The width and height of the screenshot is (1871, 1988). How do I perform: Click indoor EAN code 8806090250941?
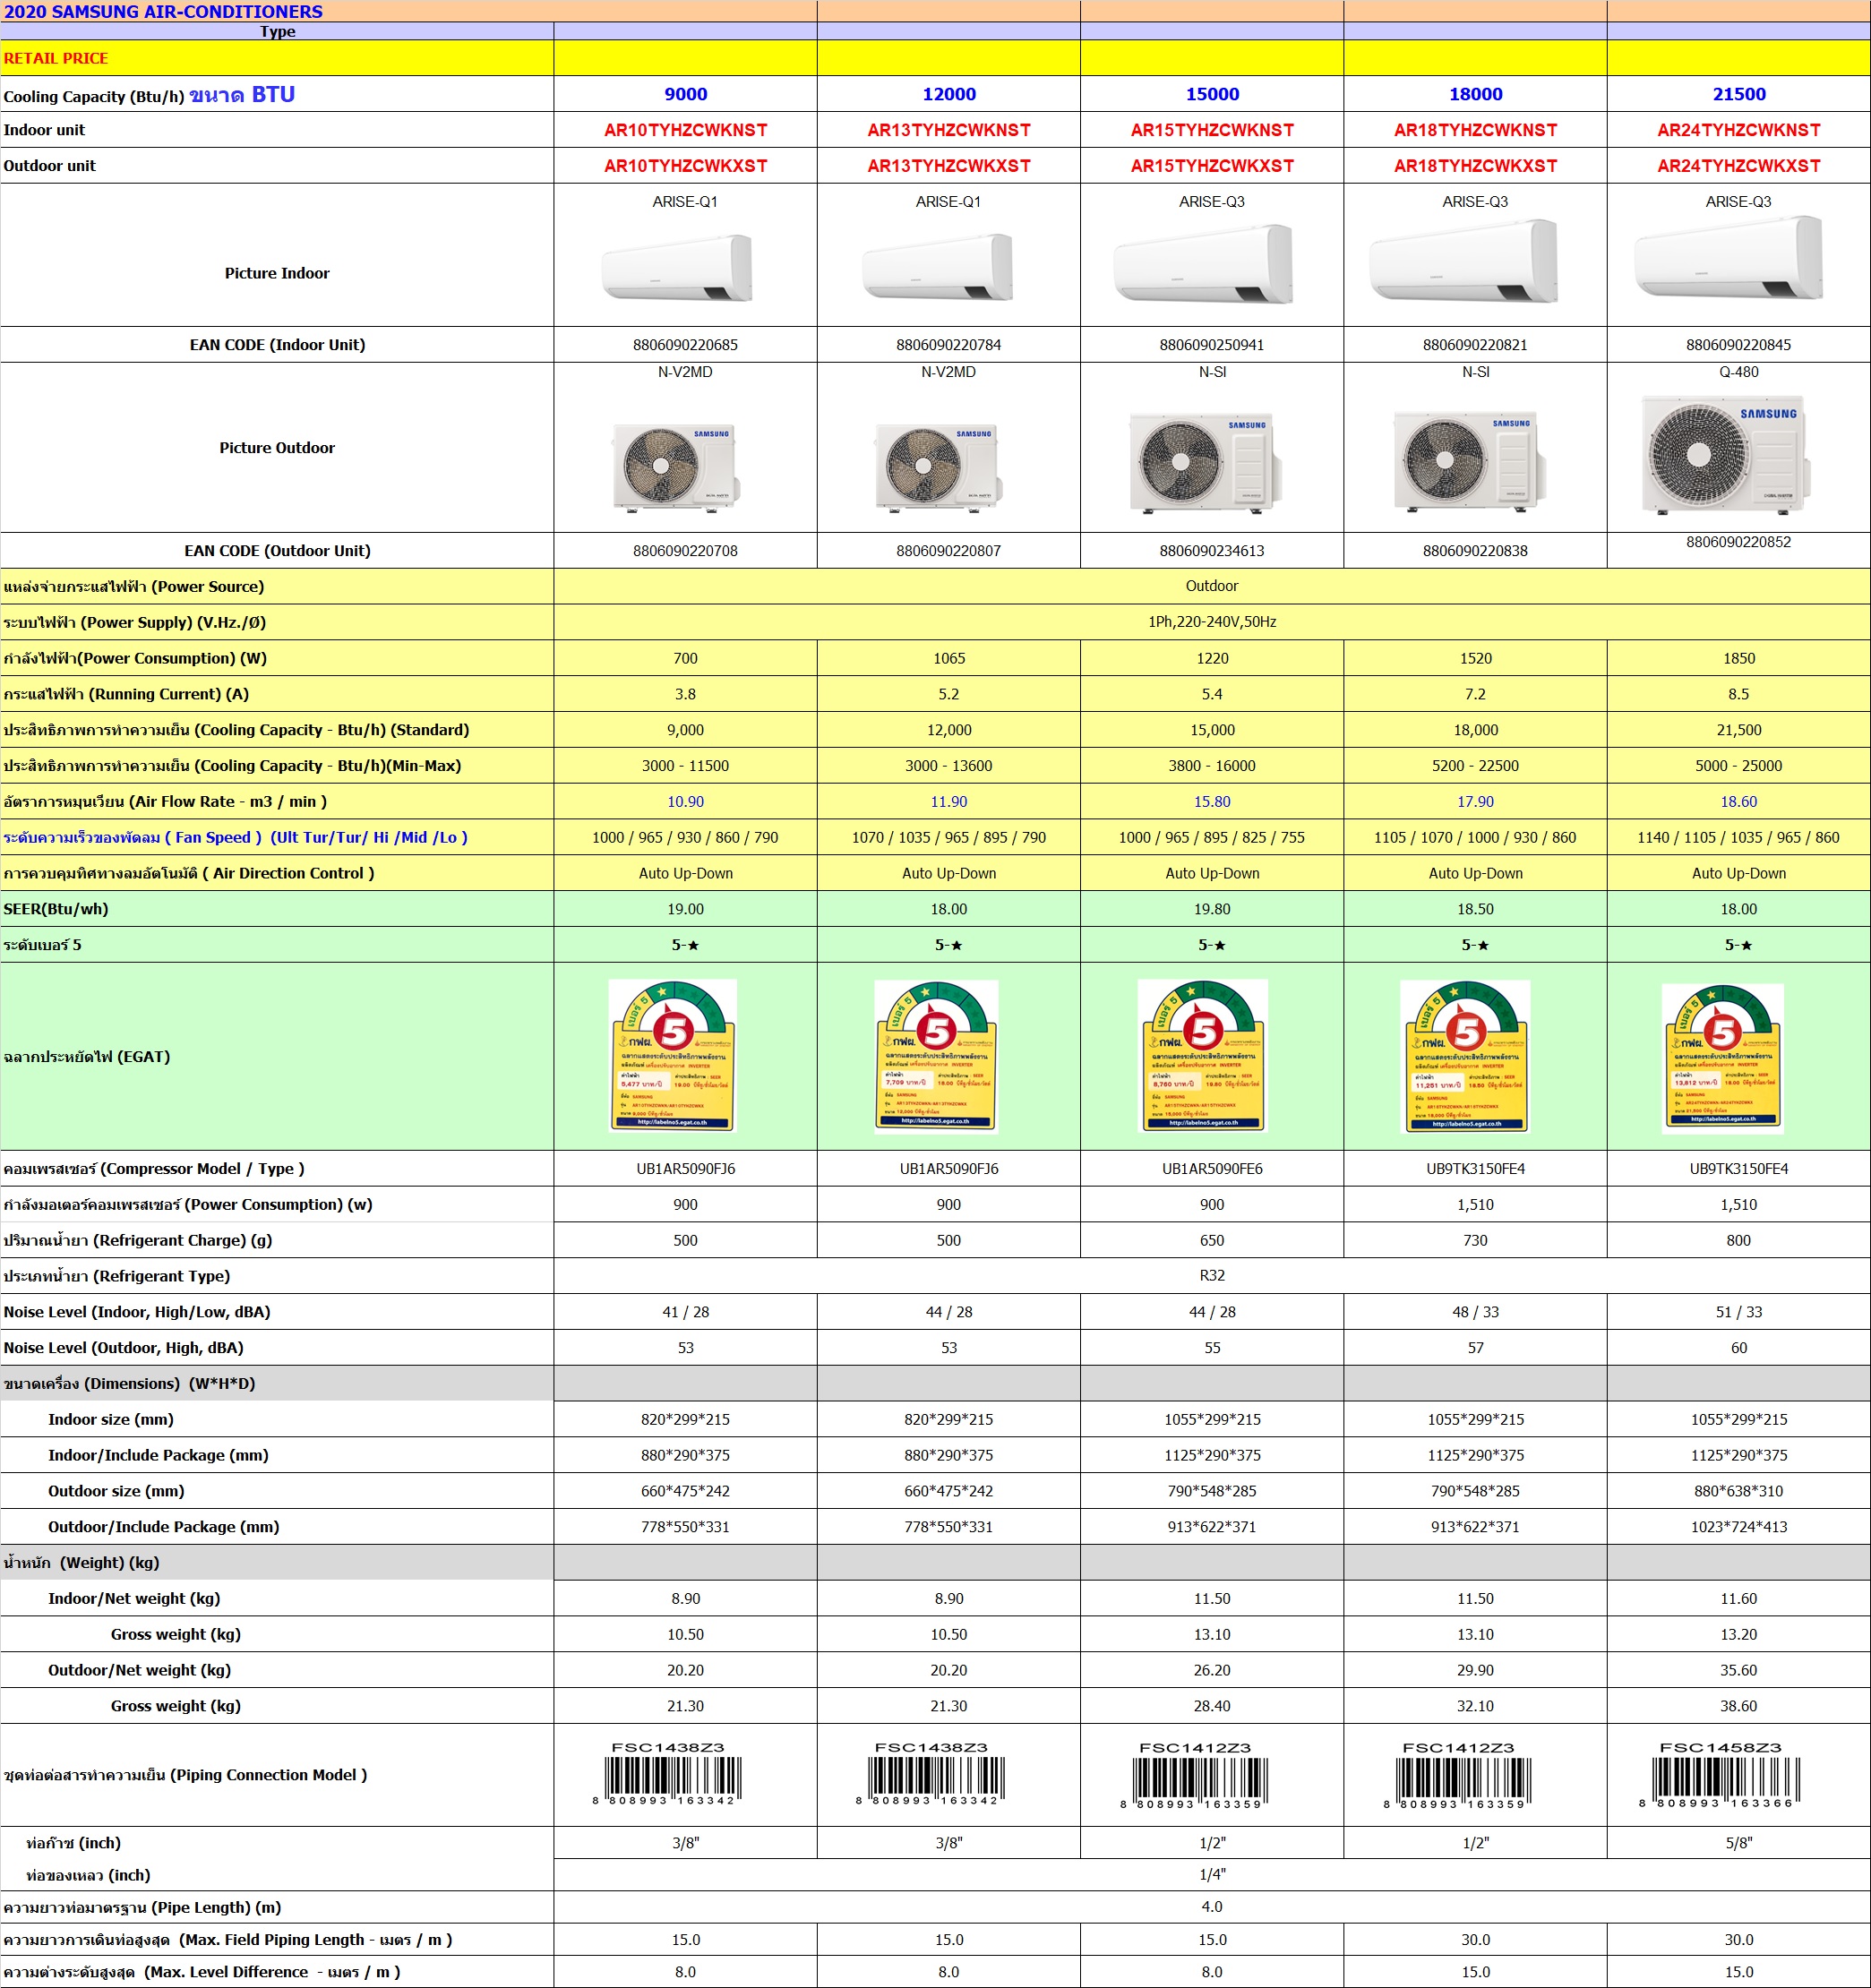point(1212,345)
